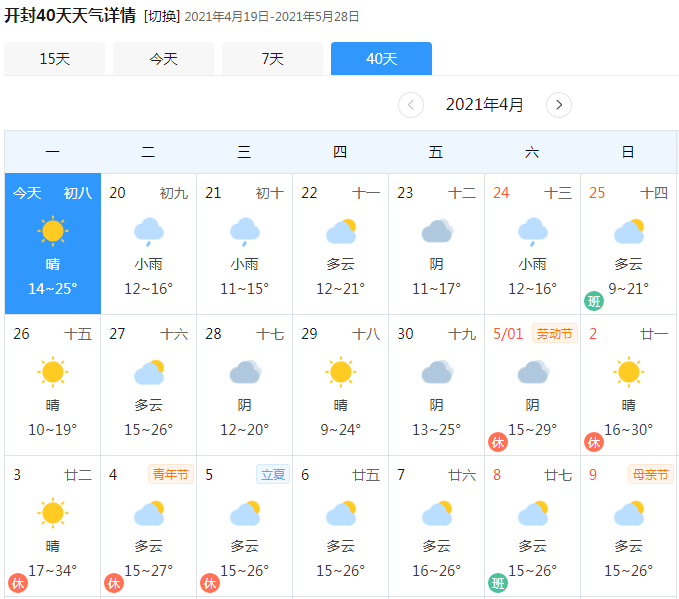Click the green 班 badge on May 8

tap(498, 583)
